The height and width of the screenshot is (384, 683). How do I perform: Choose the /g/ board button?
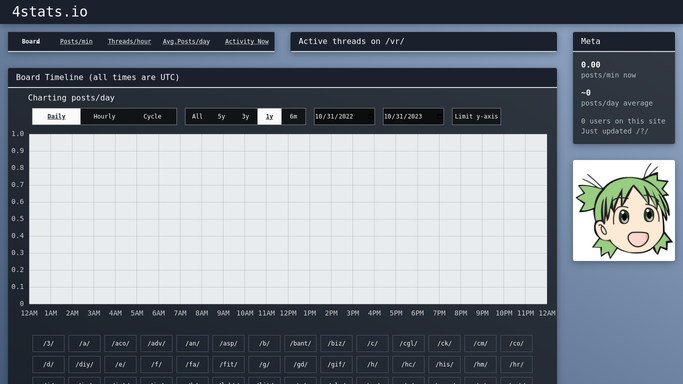pos(264,364)
